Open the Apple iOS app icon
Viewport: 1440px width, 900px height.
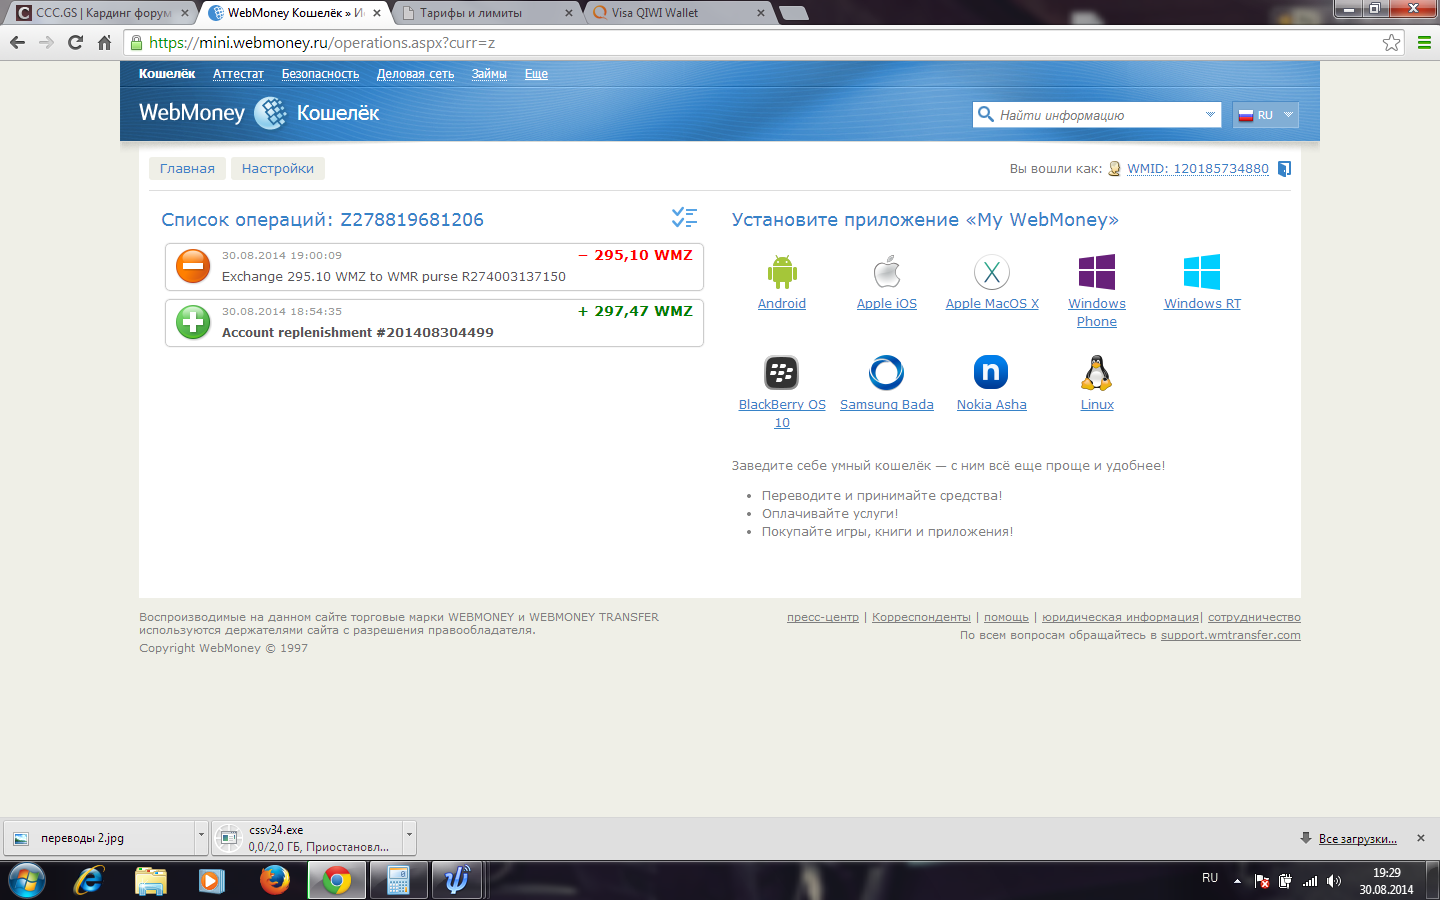tap(887, 272)
